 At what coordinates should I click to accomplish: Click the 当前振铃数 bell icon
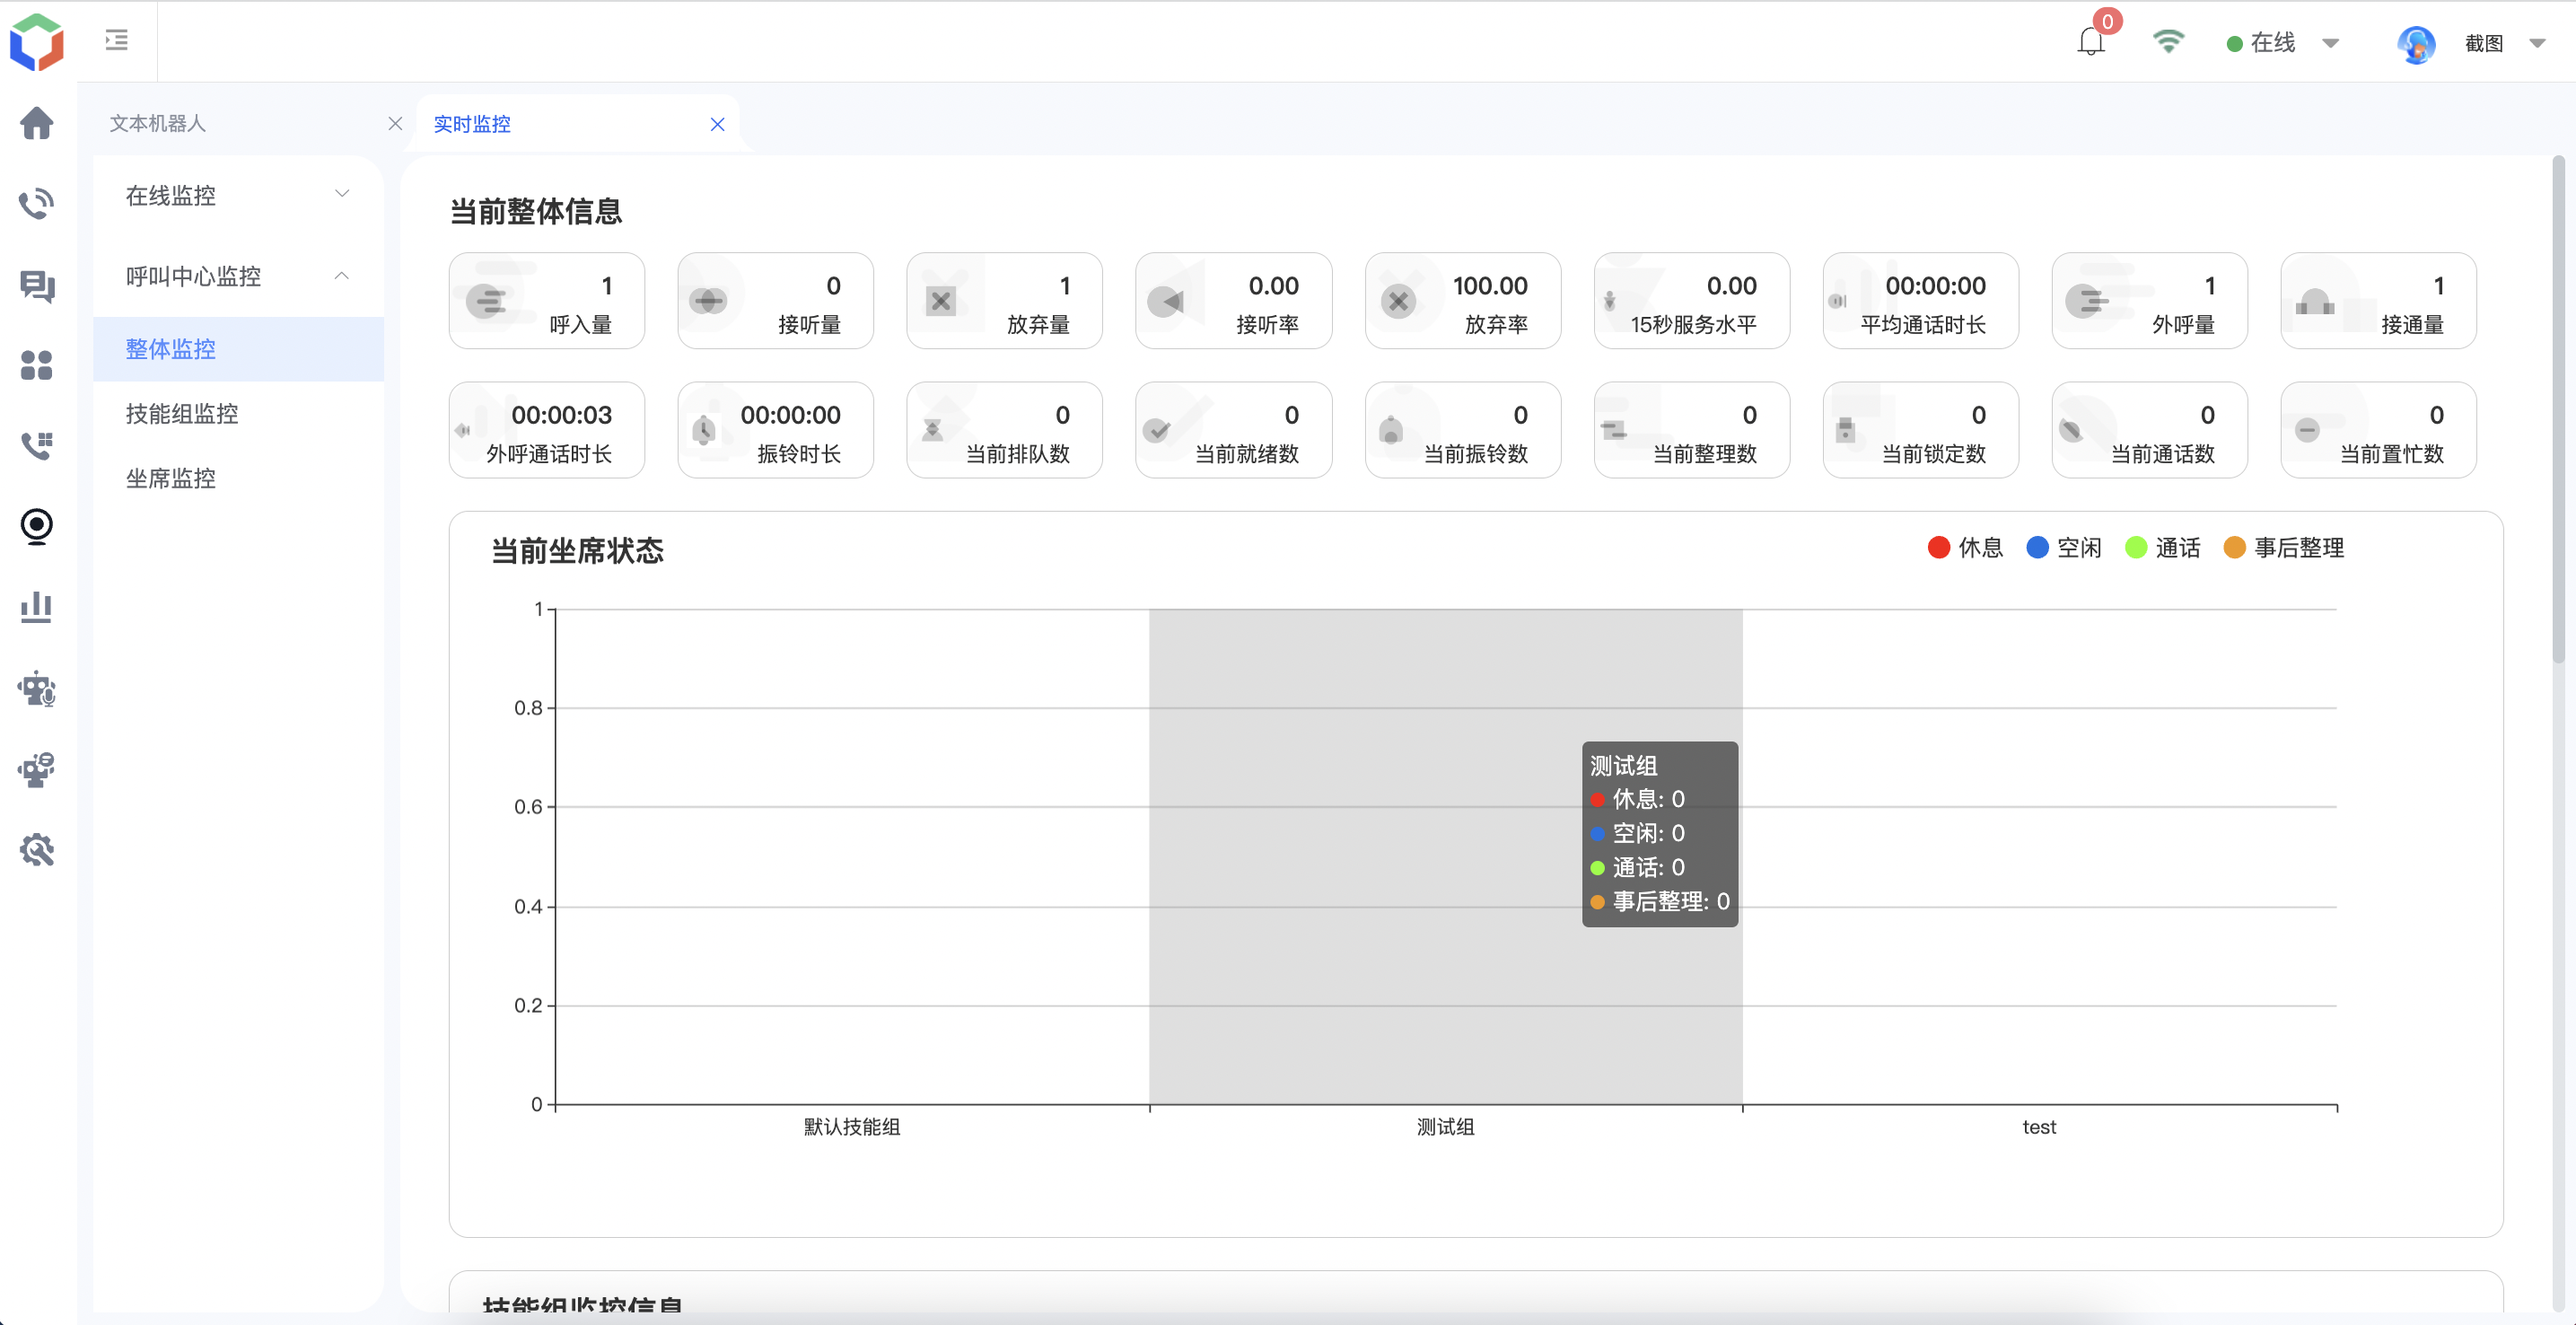(x=1390, y=430)
